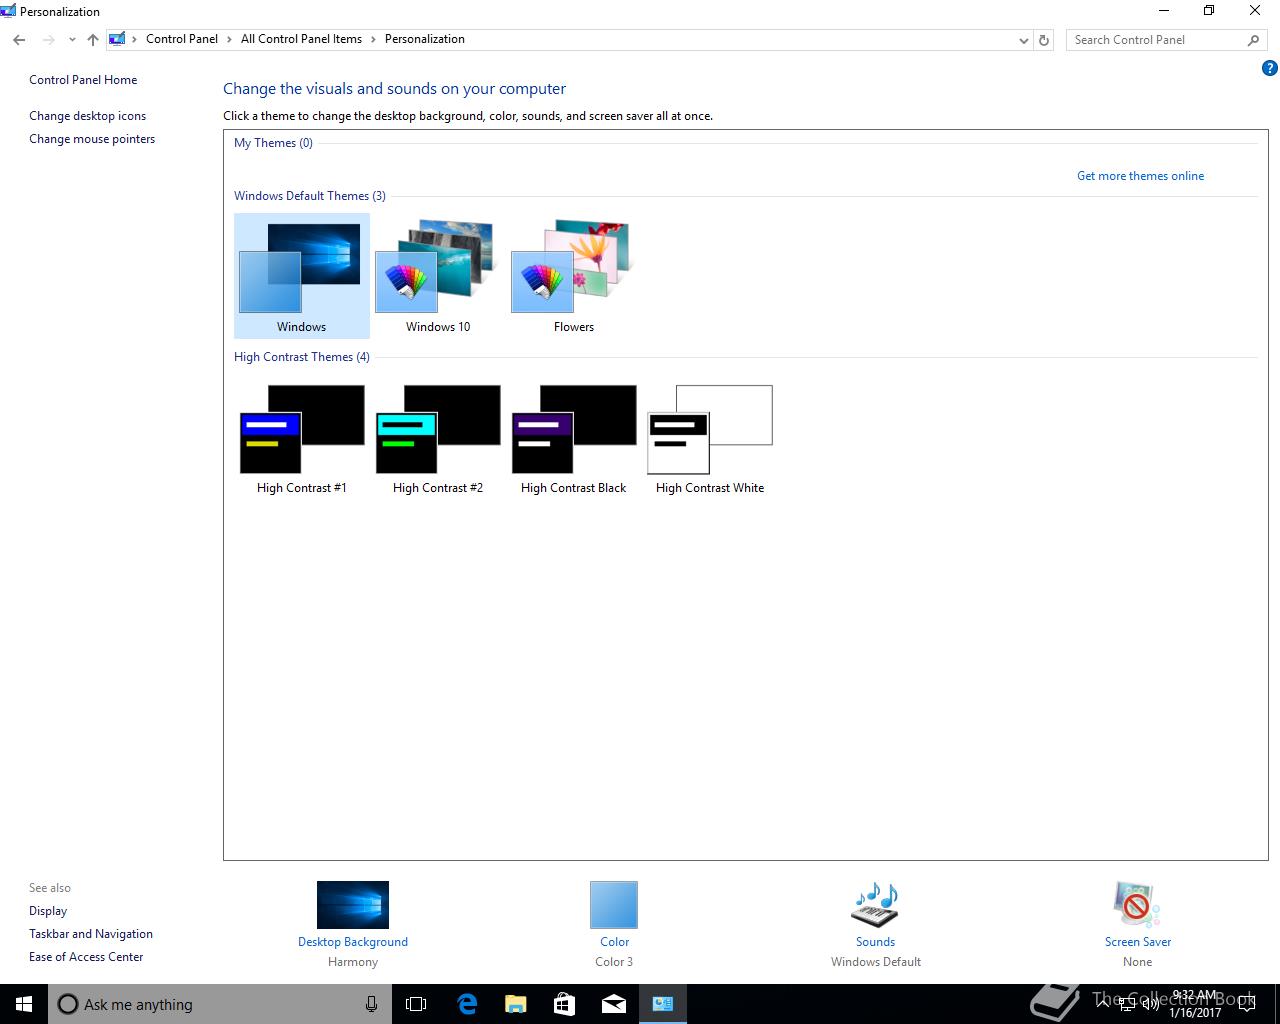Click Get more themes online link

[x=1140, y=176]
